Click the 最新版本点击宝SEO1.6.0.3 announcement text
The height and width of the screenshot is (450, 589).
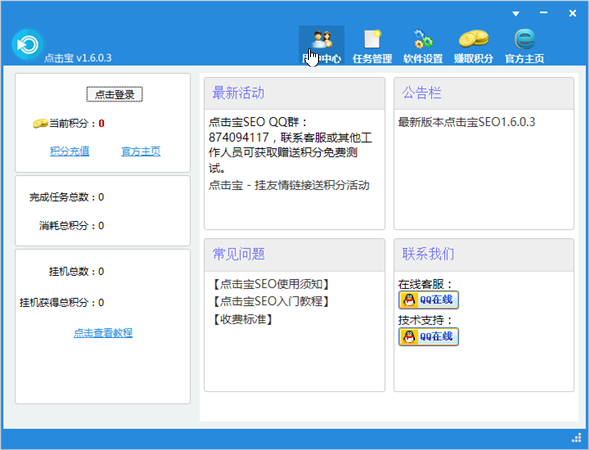point(467,122)
